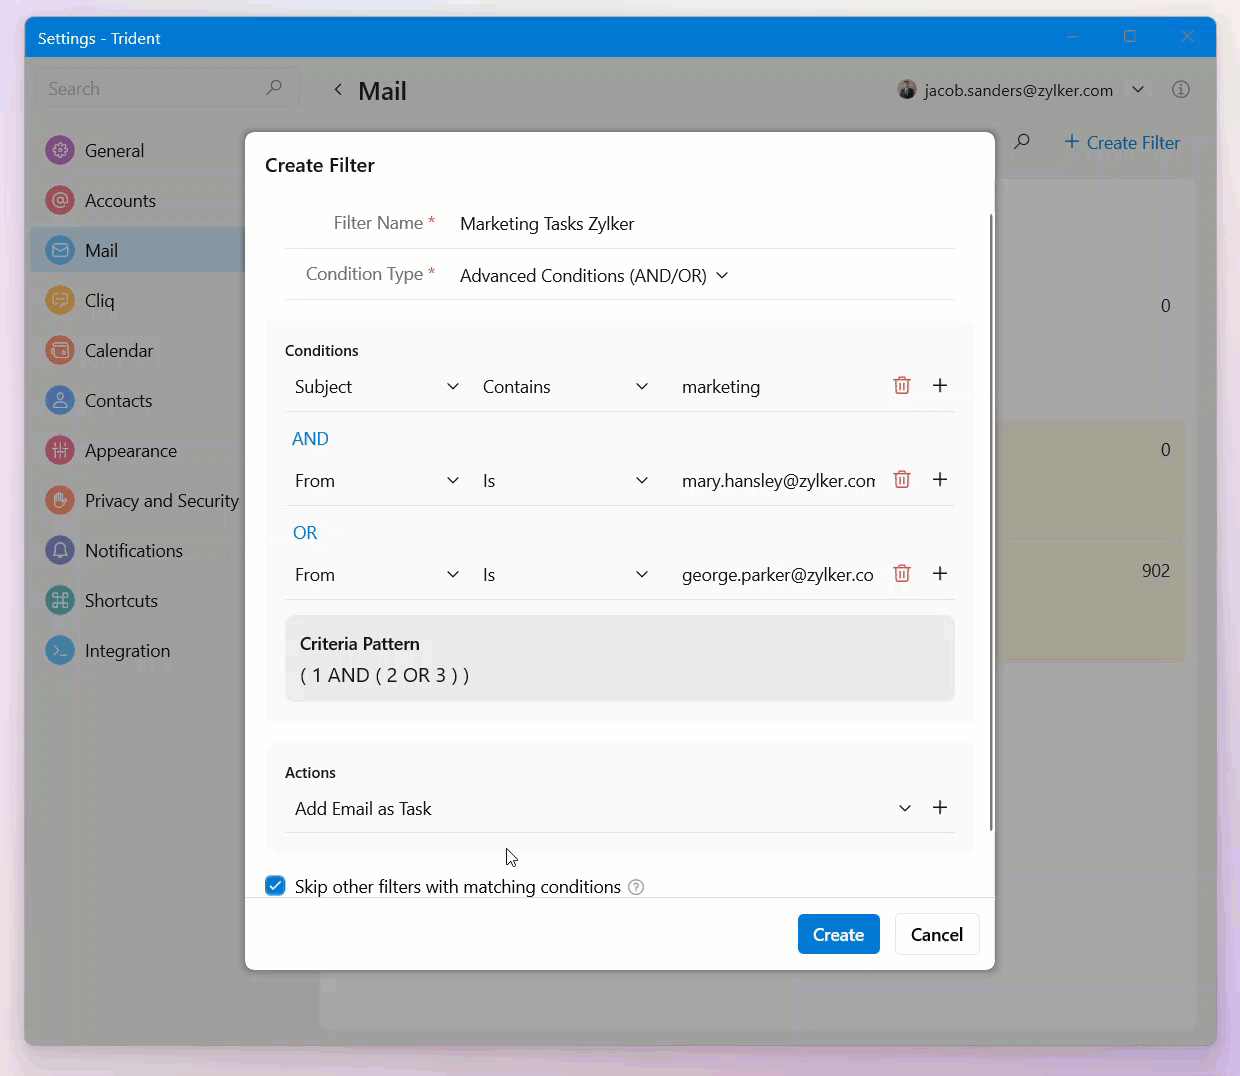Screen dimensions: 1240x1076
Task: Uncheck Skip other filters with matching conditions
Action: (x=275, y=886)
